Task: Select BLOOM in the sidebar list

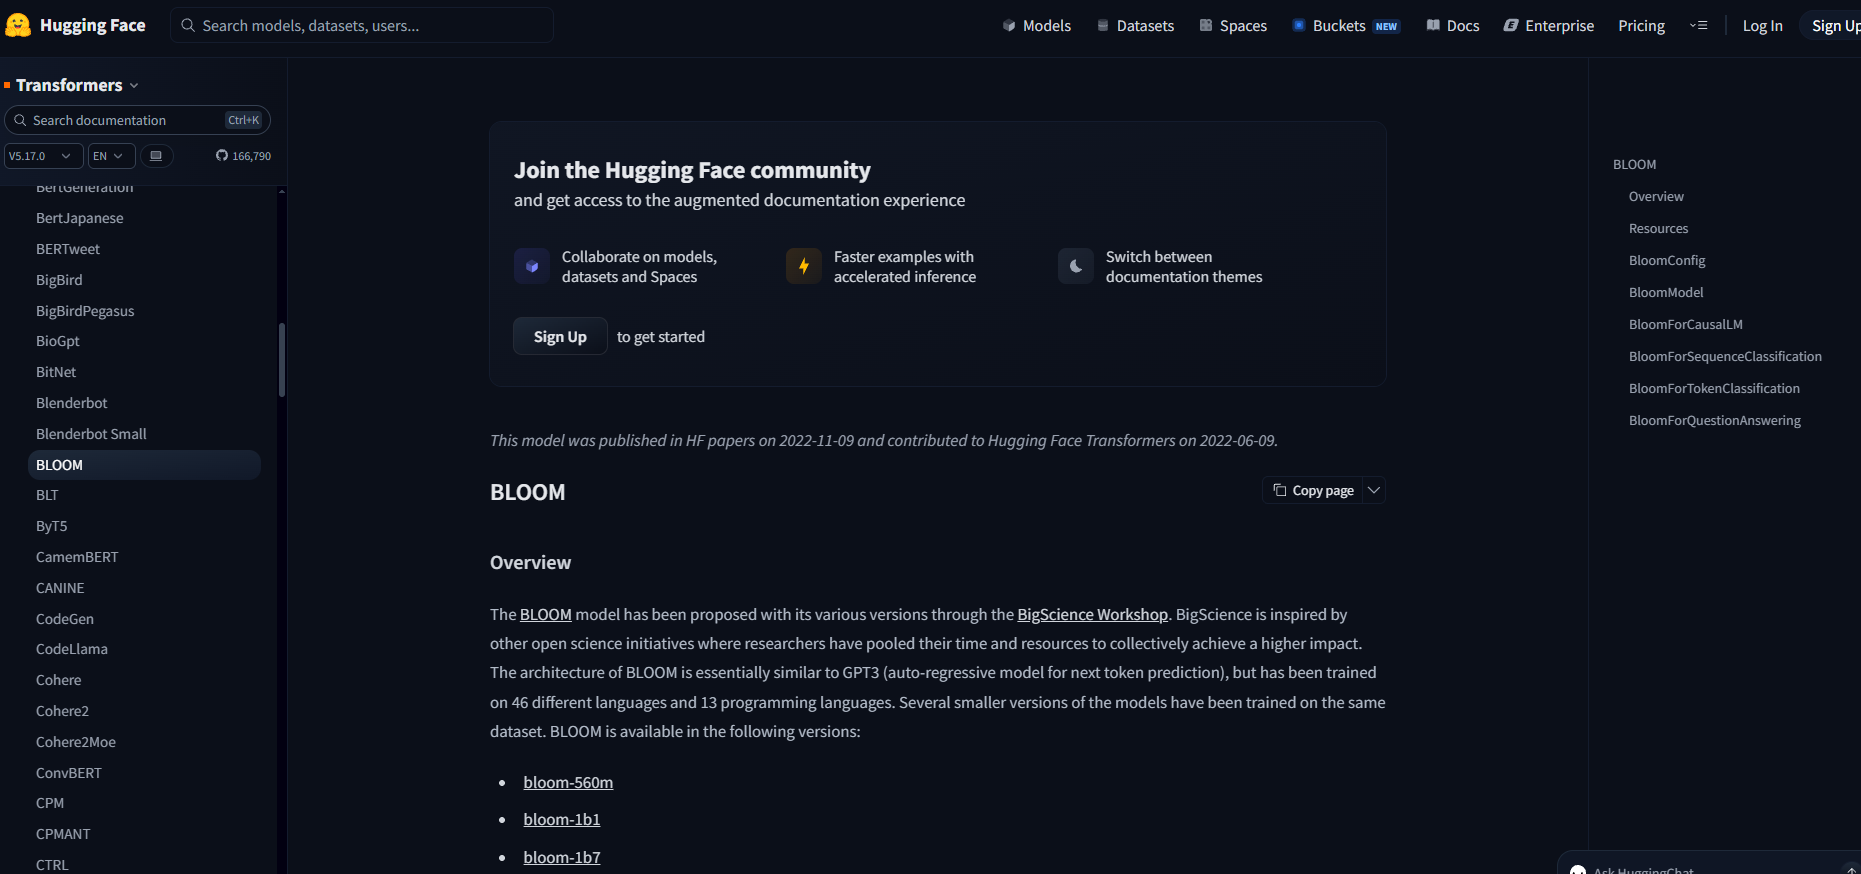Action: (x=144, y=465)
